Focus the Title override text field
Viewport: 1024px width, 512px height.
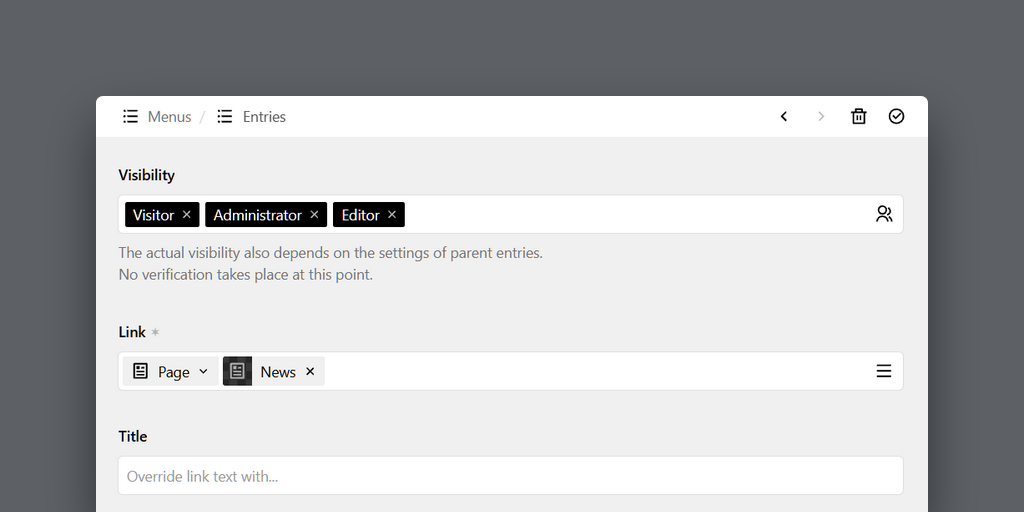[511, 475]
